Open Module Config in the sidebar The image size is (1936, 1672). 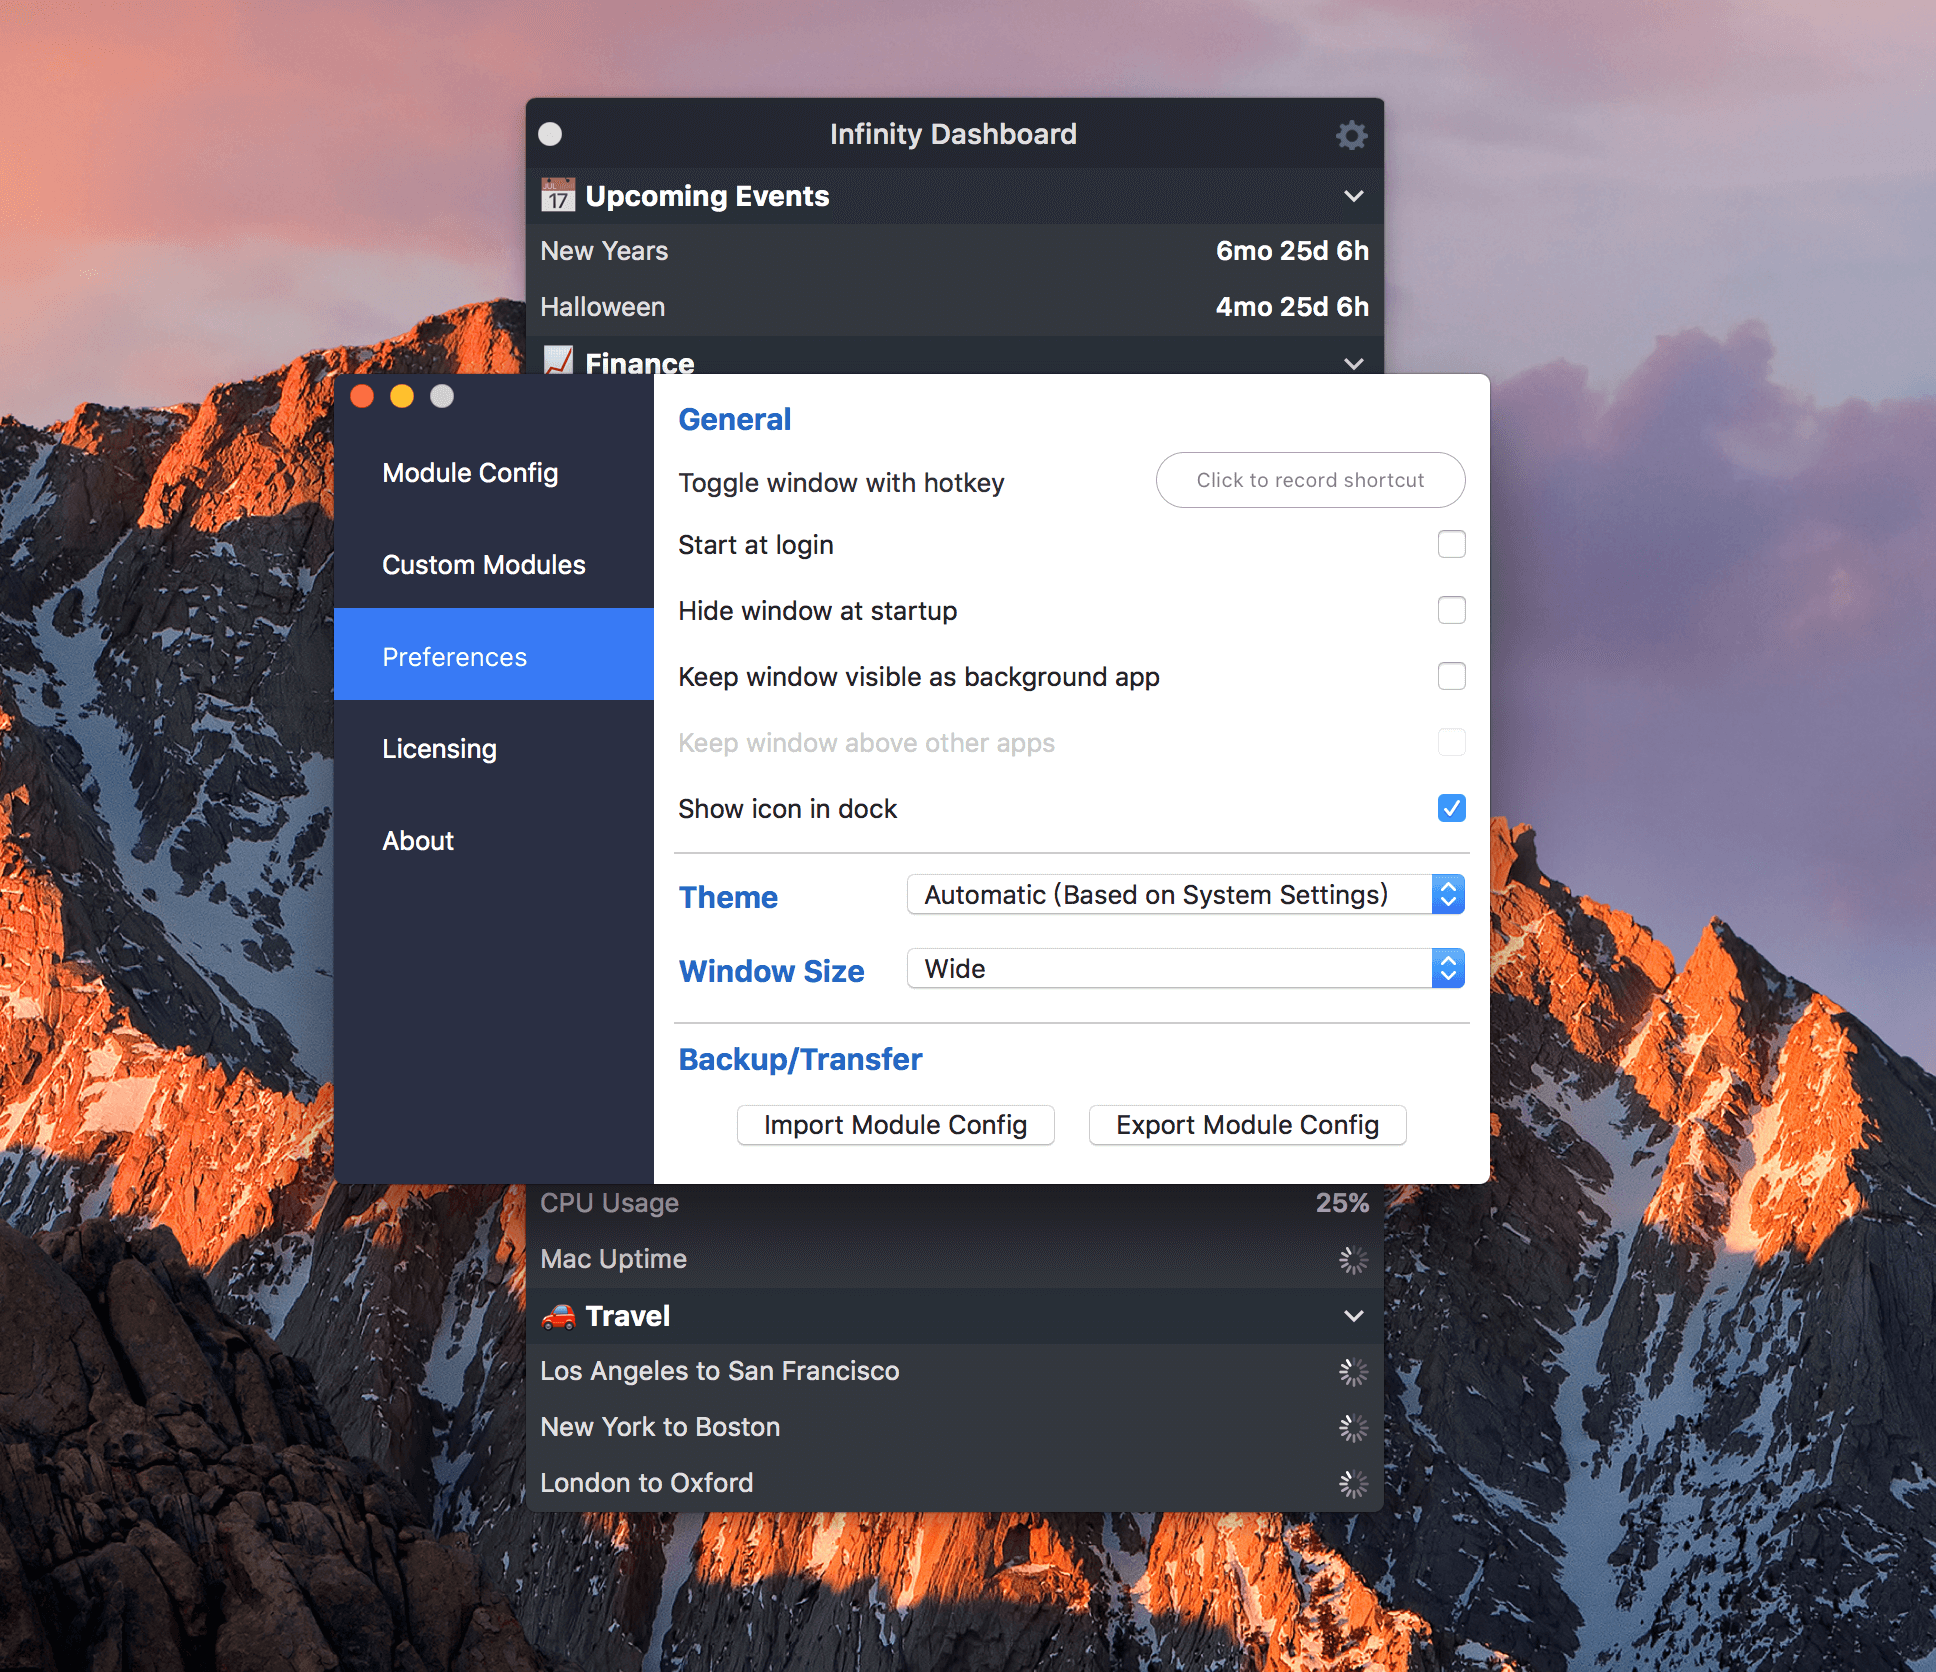point(494,473)
